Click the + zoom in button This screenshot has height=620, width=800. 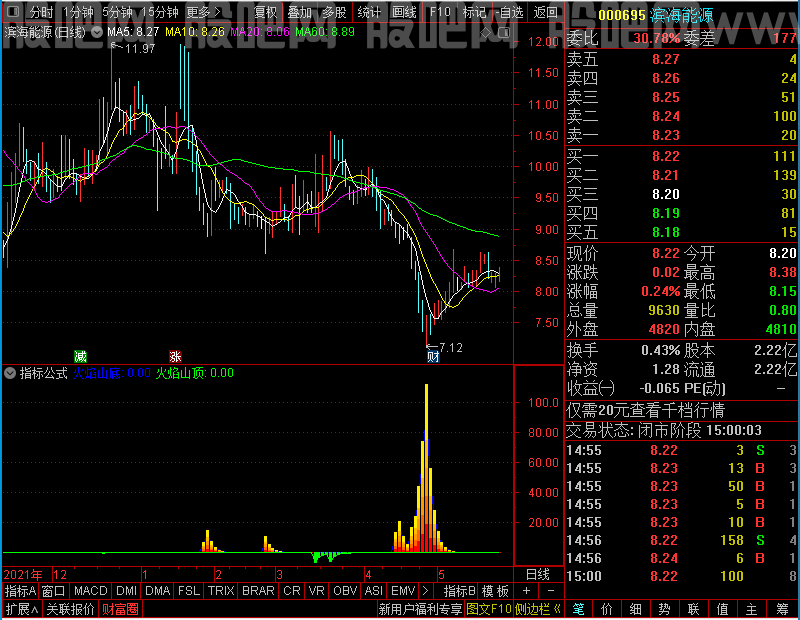[527, 590]
